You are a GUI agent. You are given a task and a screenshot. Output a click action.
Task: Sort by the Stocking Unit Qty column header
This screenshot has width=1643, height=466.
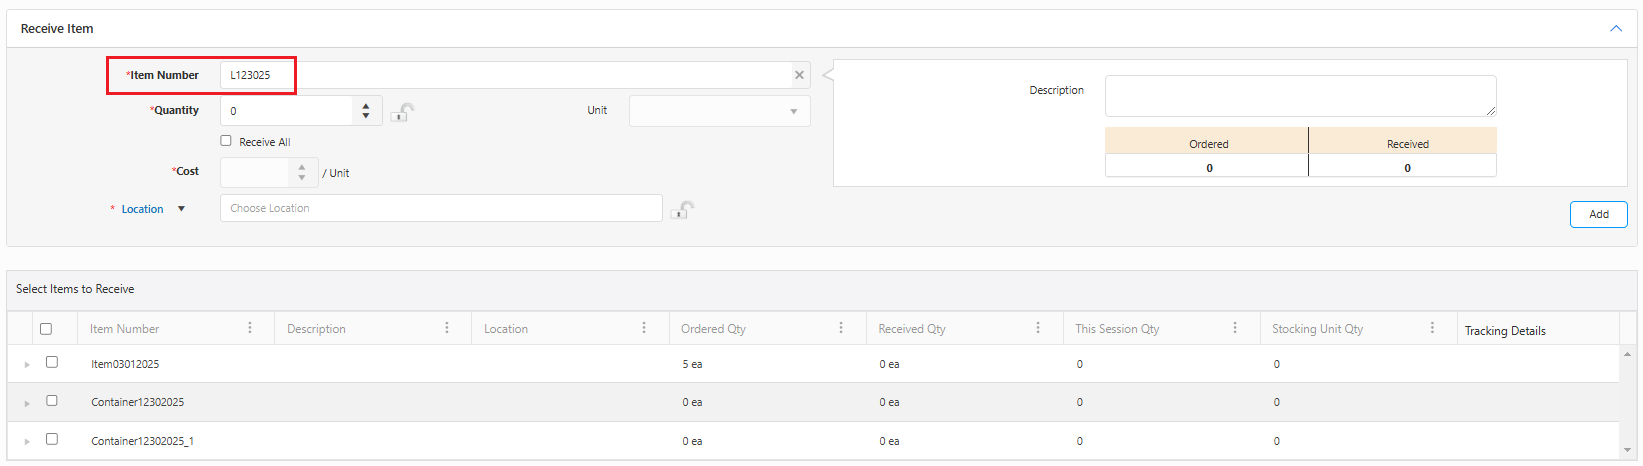click(1317, 329)
